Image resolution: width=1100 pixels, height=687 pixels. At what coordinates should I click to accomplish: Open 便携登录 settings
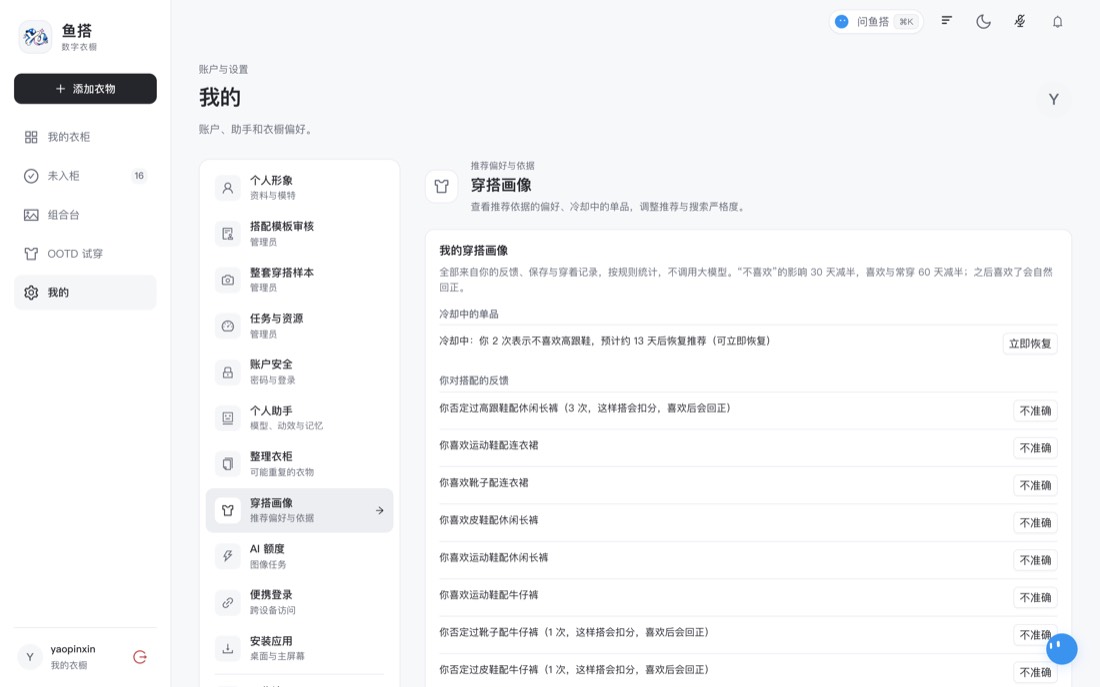coord(300,602)
